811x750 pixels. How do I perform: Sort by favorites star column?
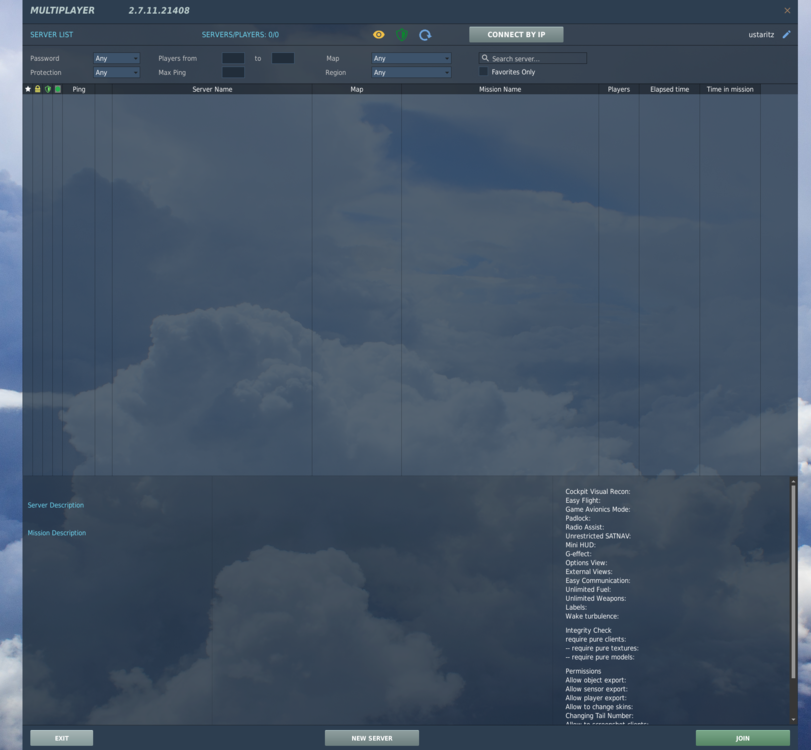click(x=28, y=89)
